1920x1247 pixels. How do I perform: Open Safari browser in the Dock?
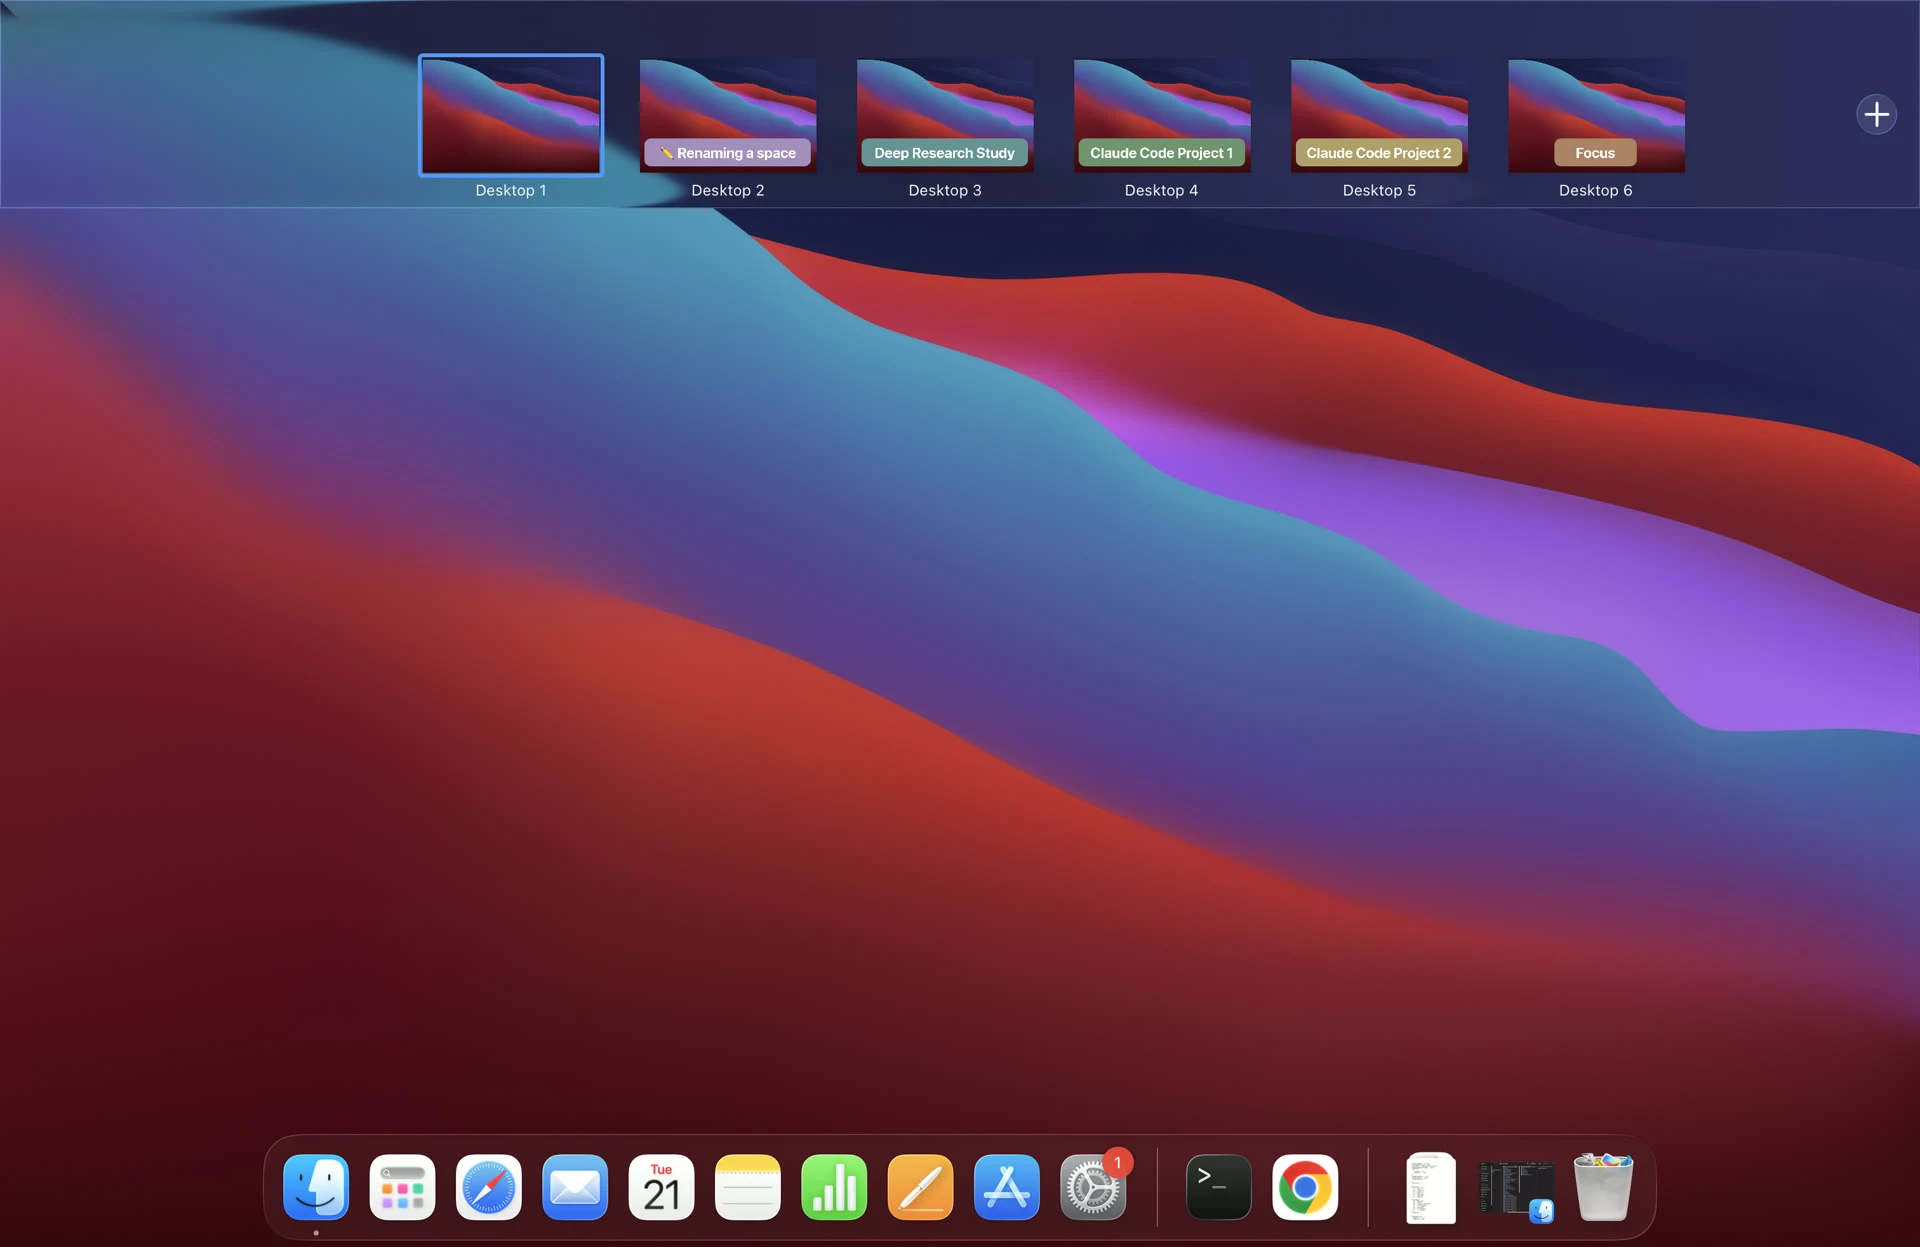tap(489, 1188)
